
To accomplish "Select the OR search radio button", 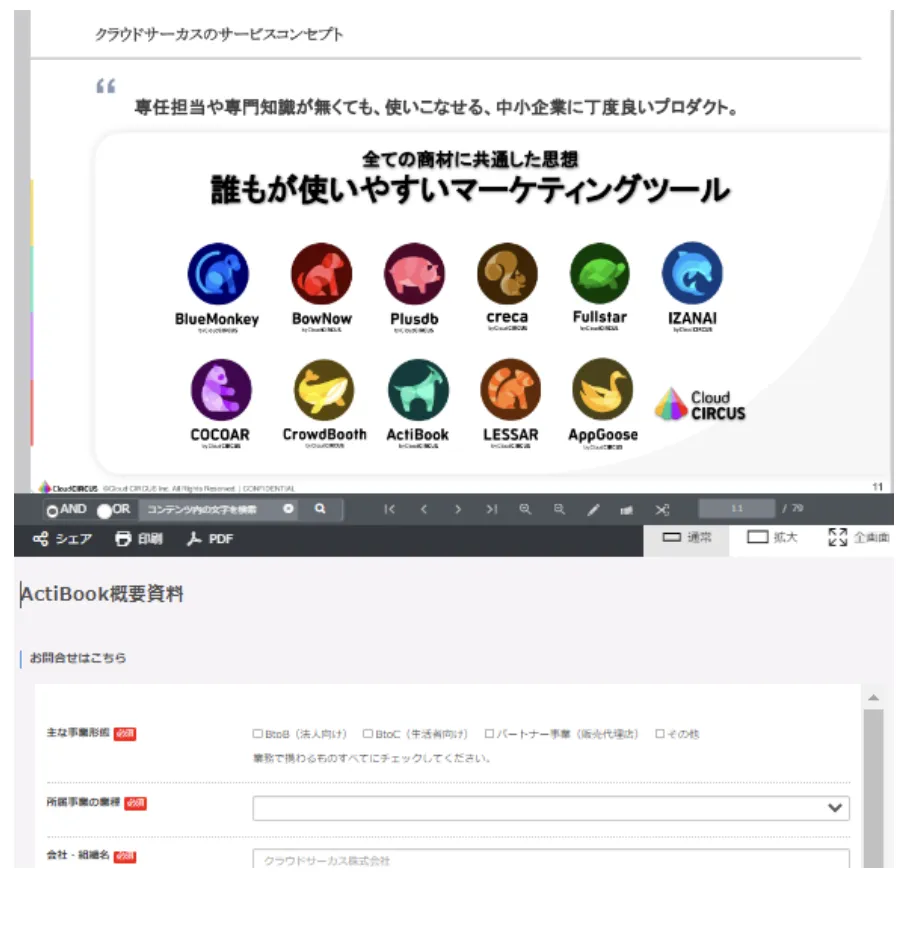I will (x=104, y=511).
